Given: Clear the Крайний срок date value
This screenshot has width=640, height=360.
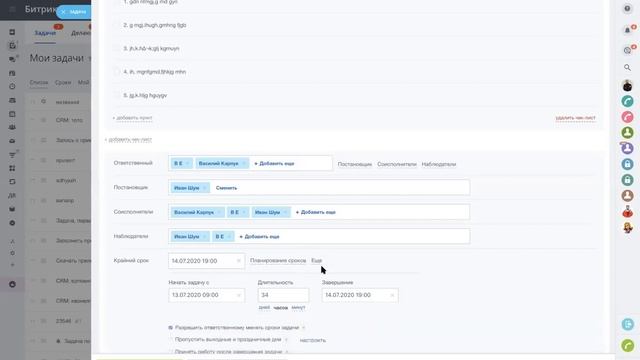Looking at the screenshot, I should [x=239, y=261].
